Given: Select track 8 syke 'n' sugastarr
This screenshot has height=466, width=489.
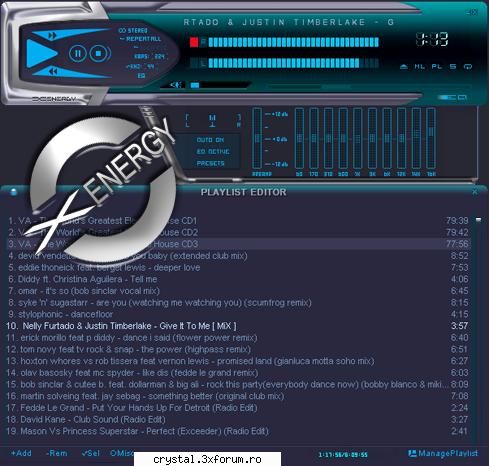Looking at the screenshot, I should click(238, 302).
